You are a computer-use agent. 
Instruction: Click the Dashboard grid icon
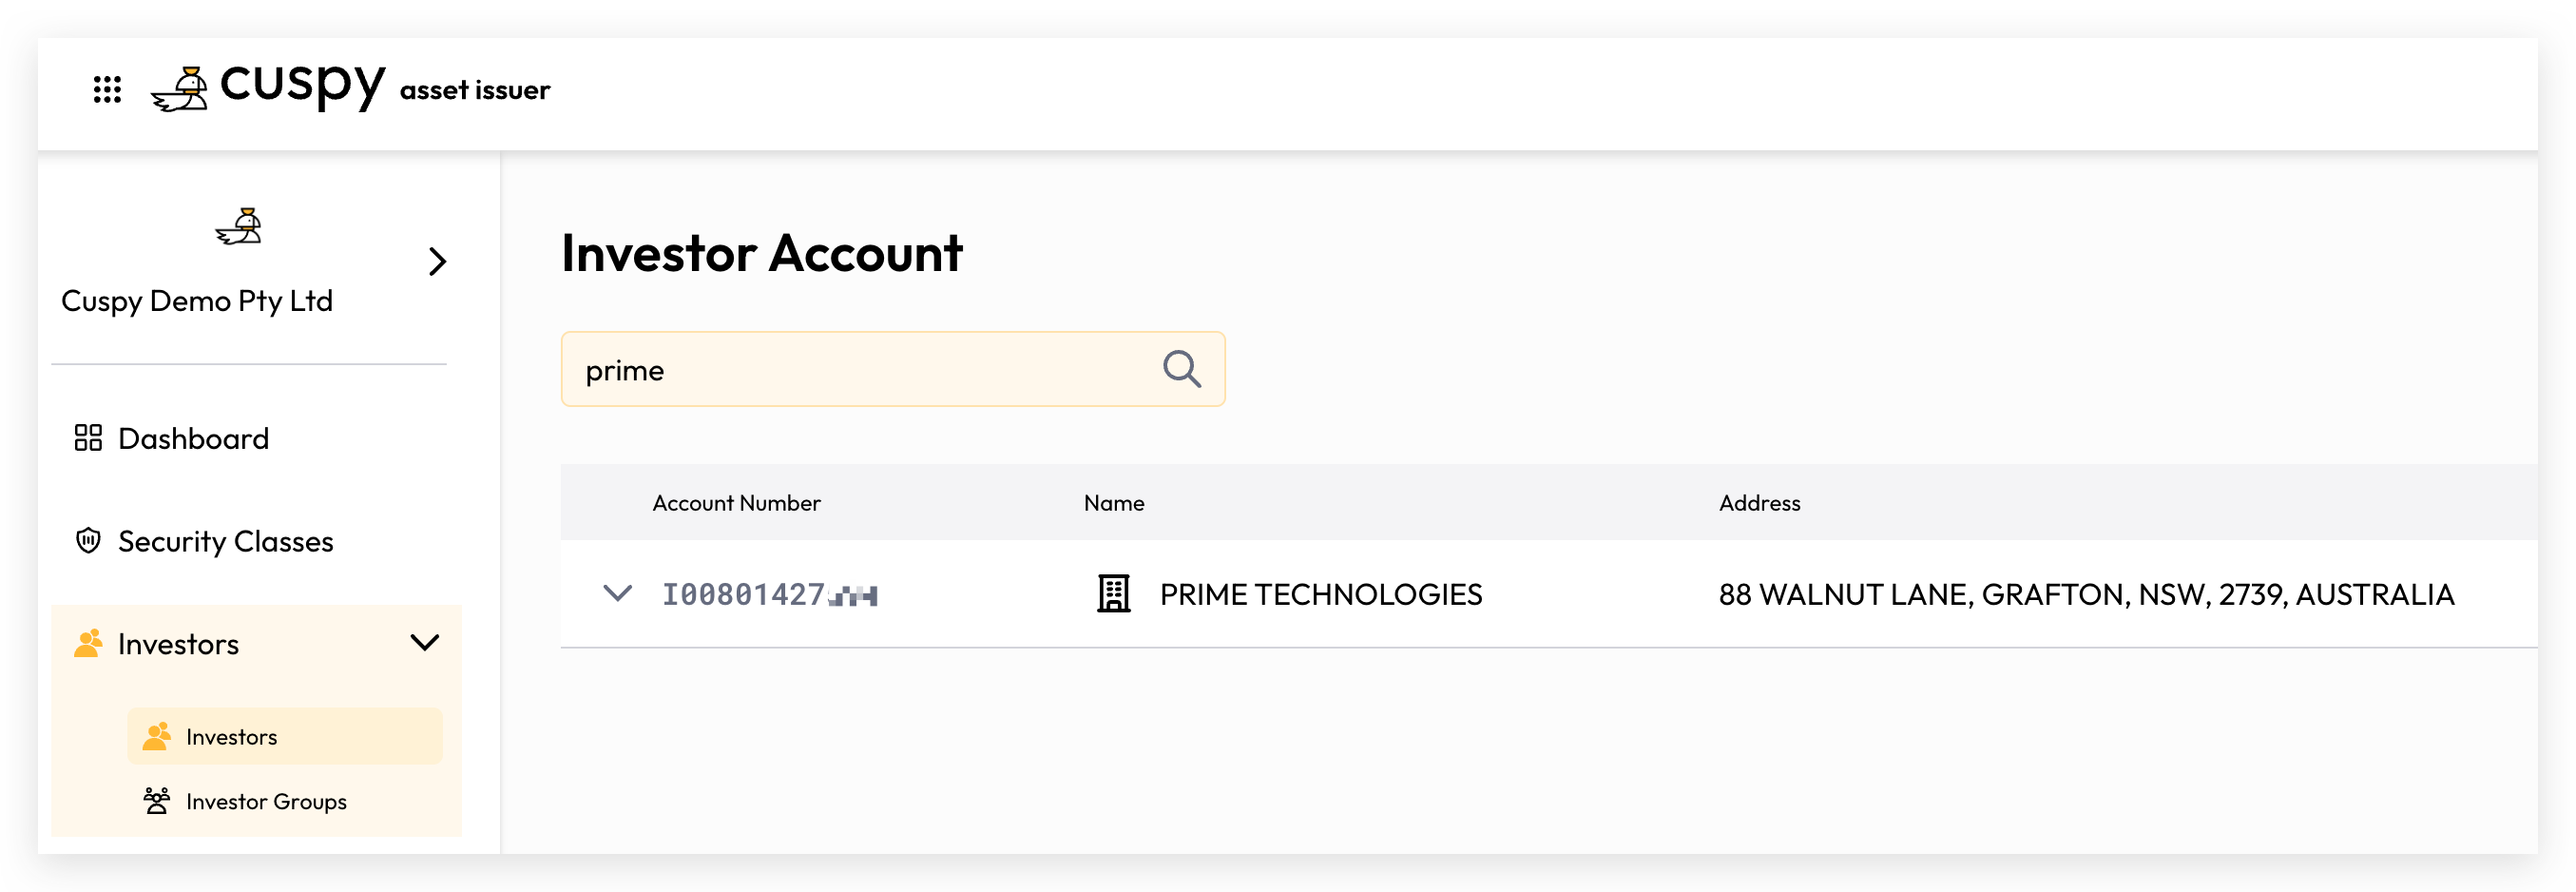pos(88,438)
